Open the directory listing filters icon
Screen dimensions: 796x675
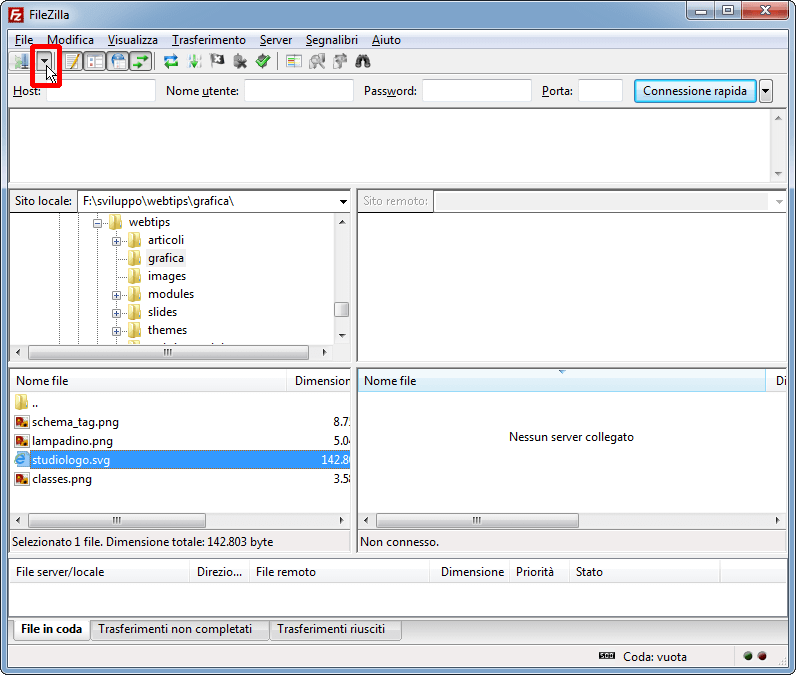coord(293,62)
